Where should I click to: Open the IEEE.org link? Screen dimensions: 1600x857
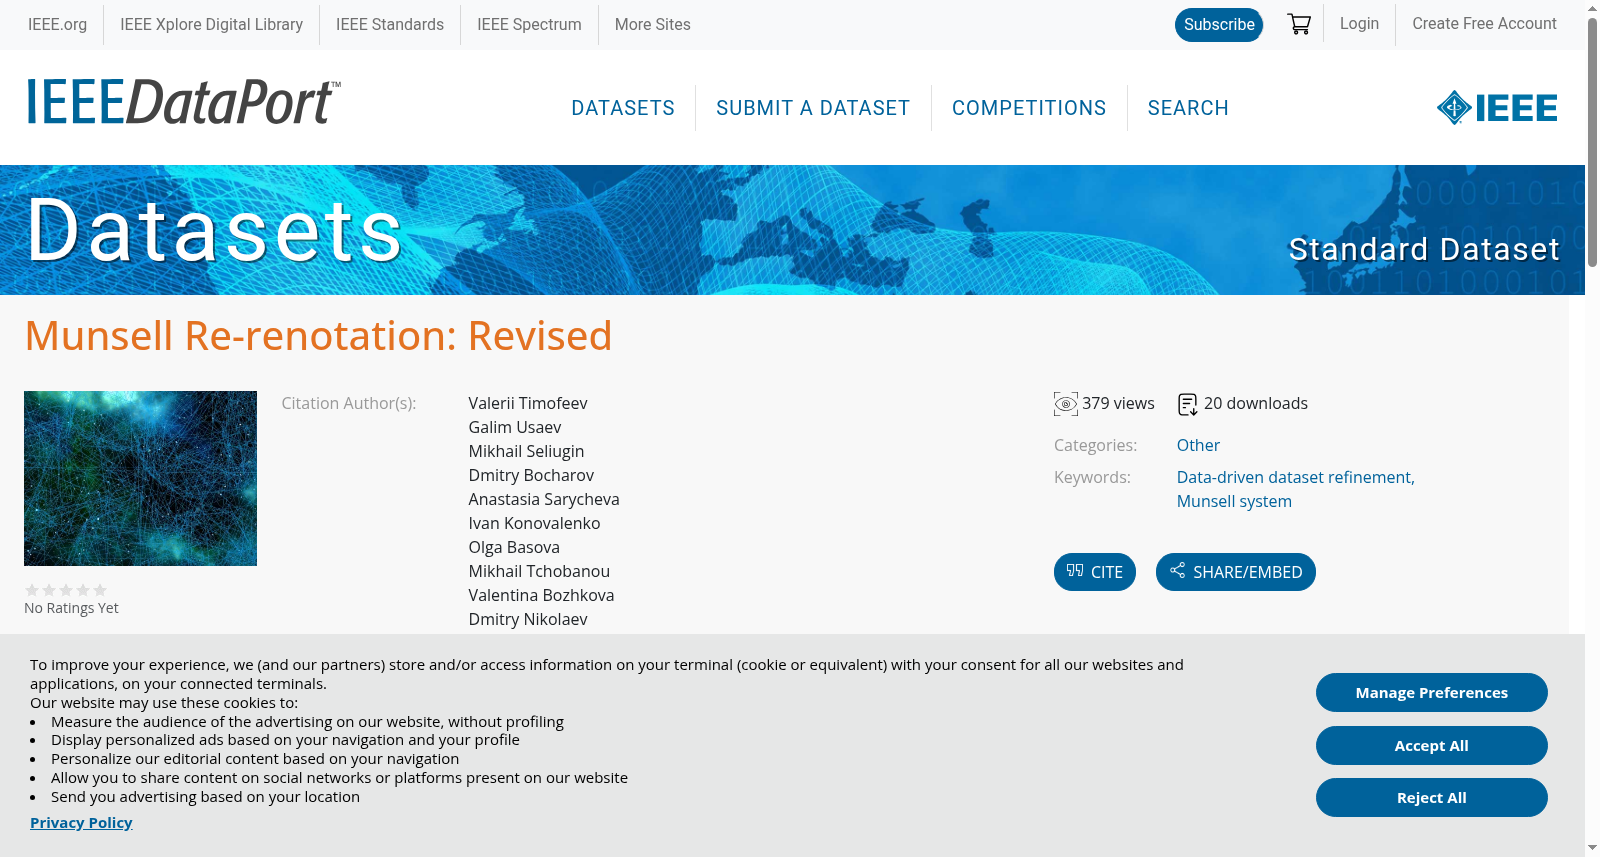coord(57,24)
